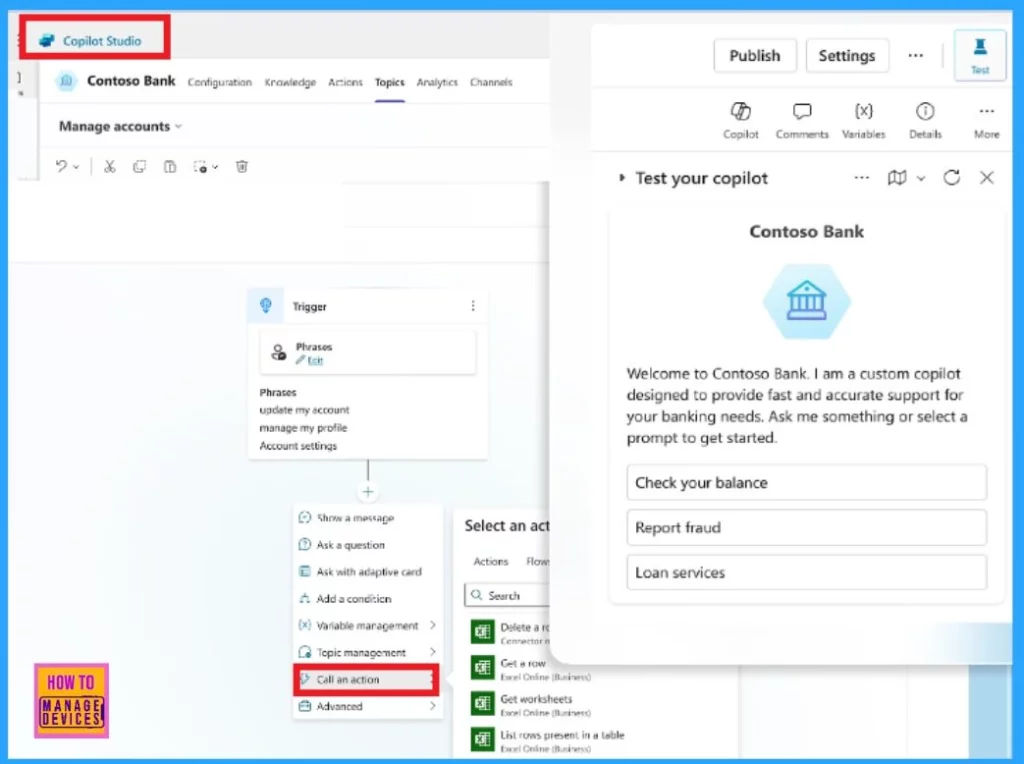1024x764 pixels.
Task: Click the 'Account settings' phrase text
Action: pos(298,446)
